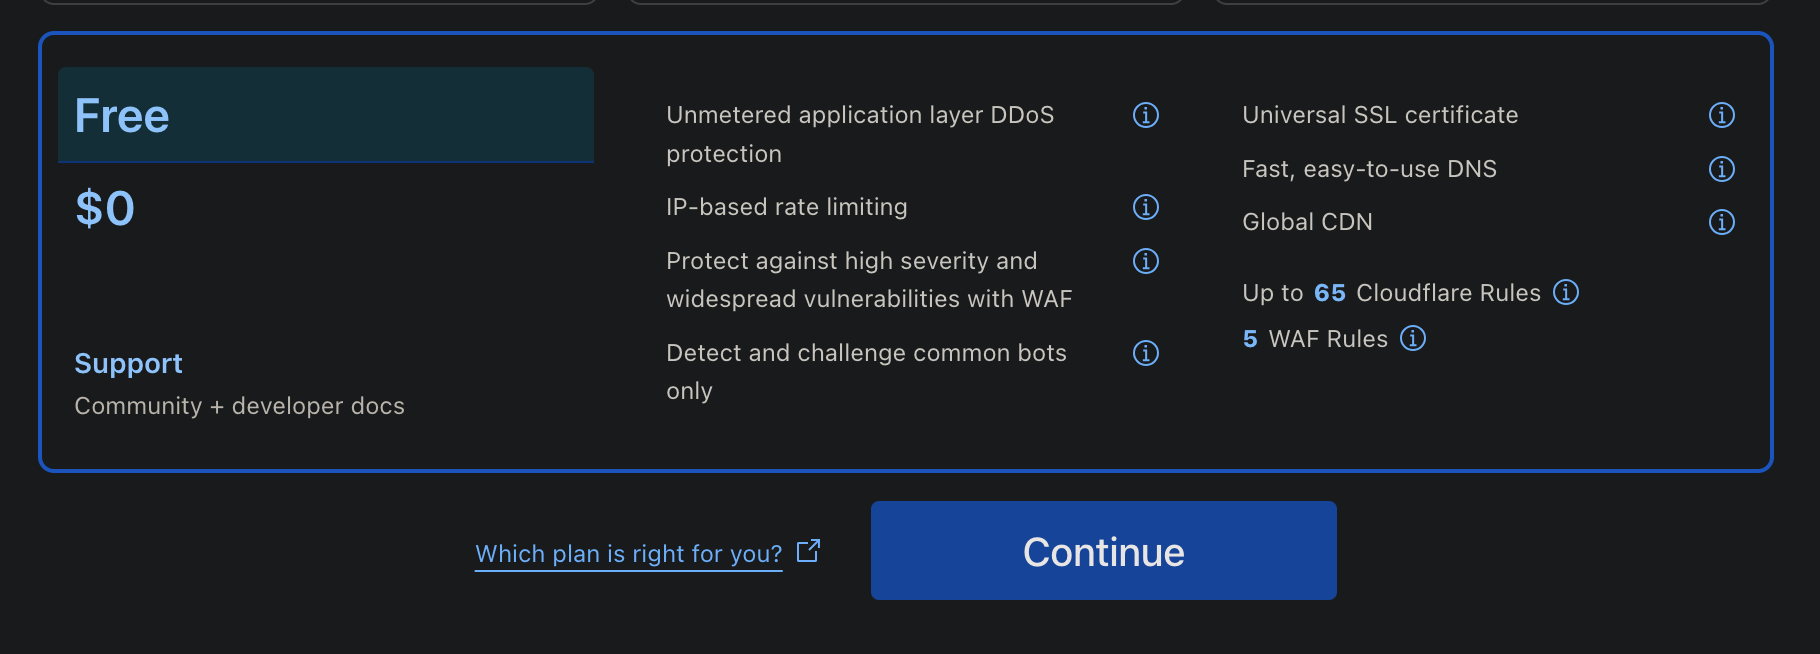This screenshot has width=1820, height=654.
Task: Click the Support heading on the Free card
Action: click(x=128, y=363)
